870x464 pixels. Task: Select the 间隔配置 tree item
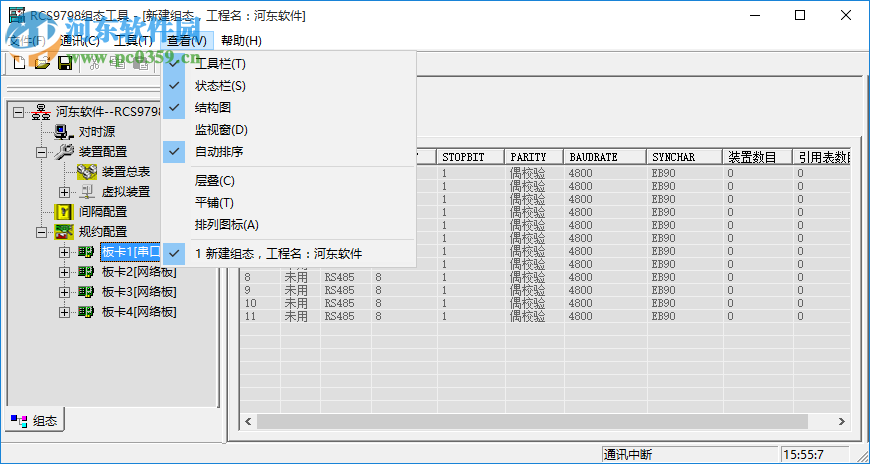point(103,212)
